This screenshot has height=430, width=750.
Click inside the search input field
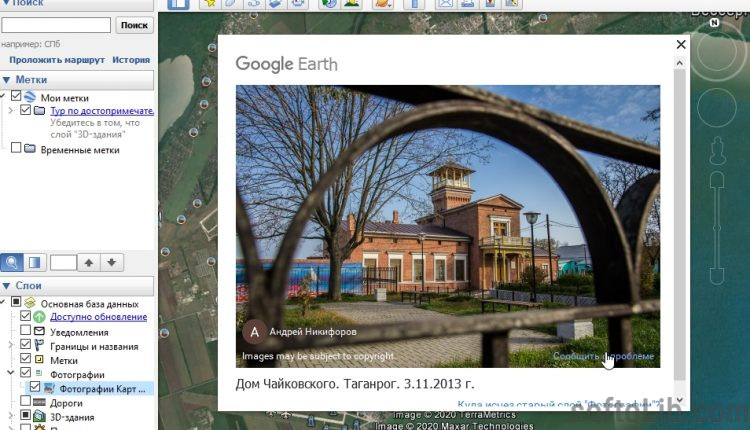[56, 25]
